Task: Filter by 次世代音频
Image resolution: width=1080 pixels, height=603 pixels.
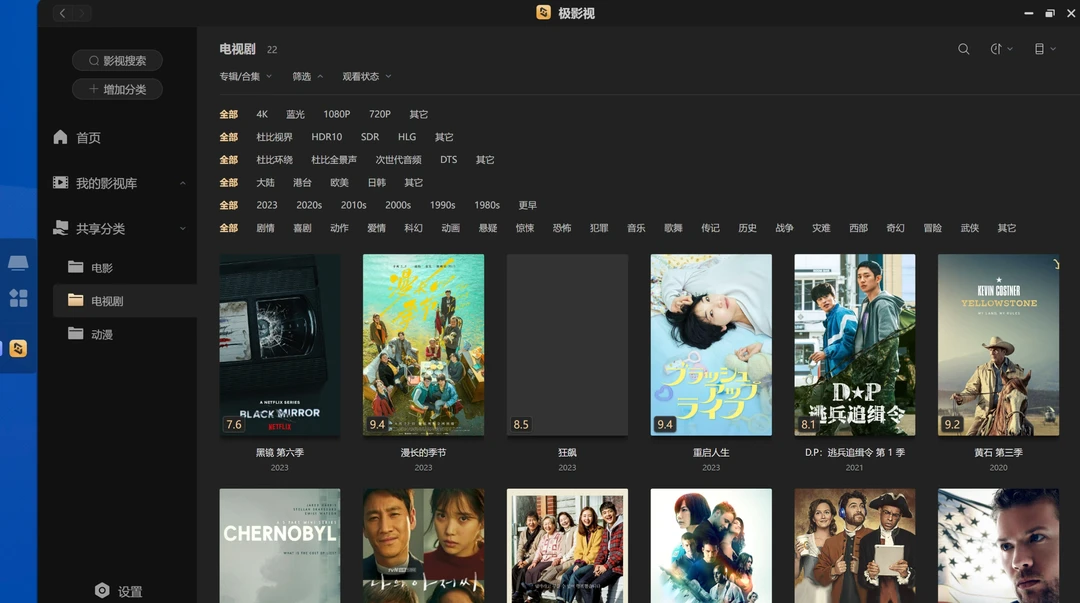Action: click(398, 160)
